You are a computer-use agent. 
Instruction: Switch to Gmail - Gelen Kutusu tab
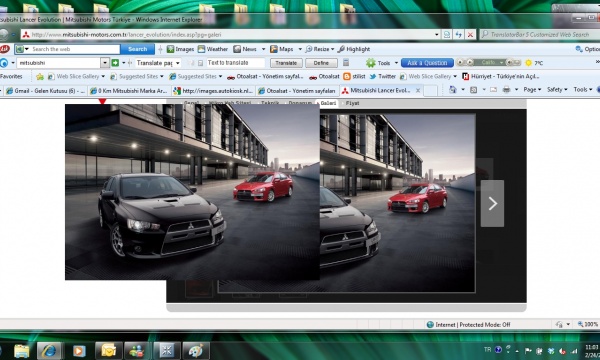(45, 91)
